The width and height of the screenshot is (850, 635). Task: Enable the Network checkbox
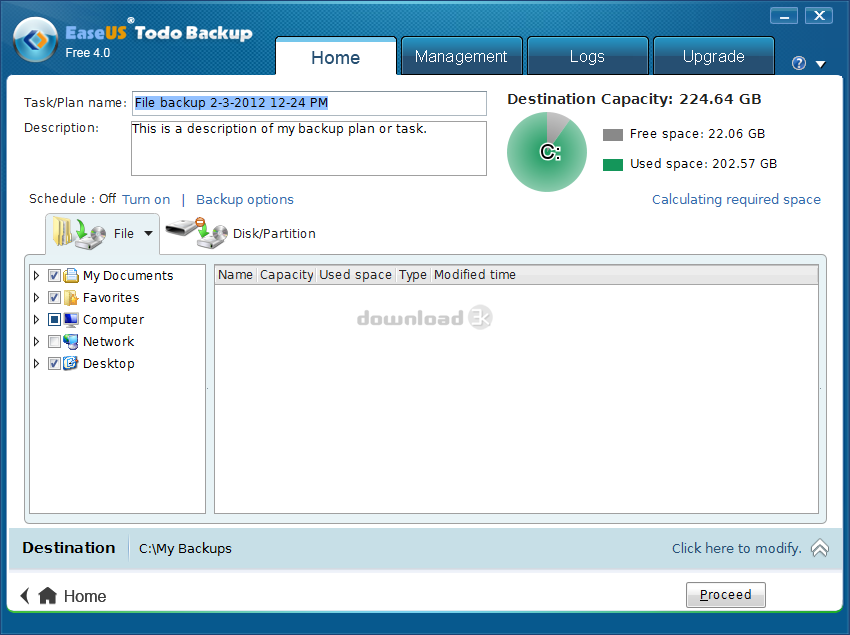[x=54, y=342]
